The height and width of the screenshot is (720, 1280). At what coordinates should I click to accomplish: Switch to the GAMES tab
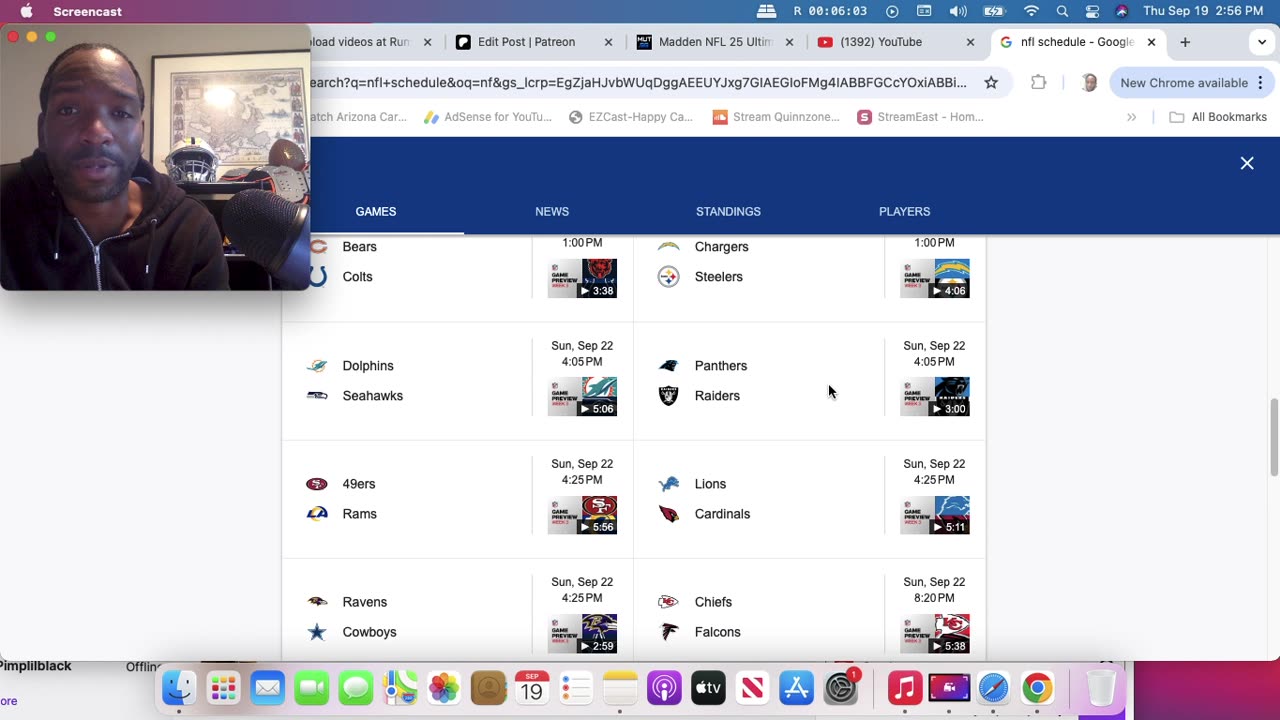click(376, 211)
